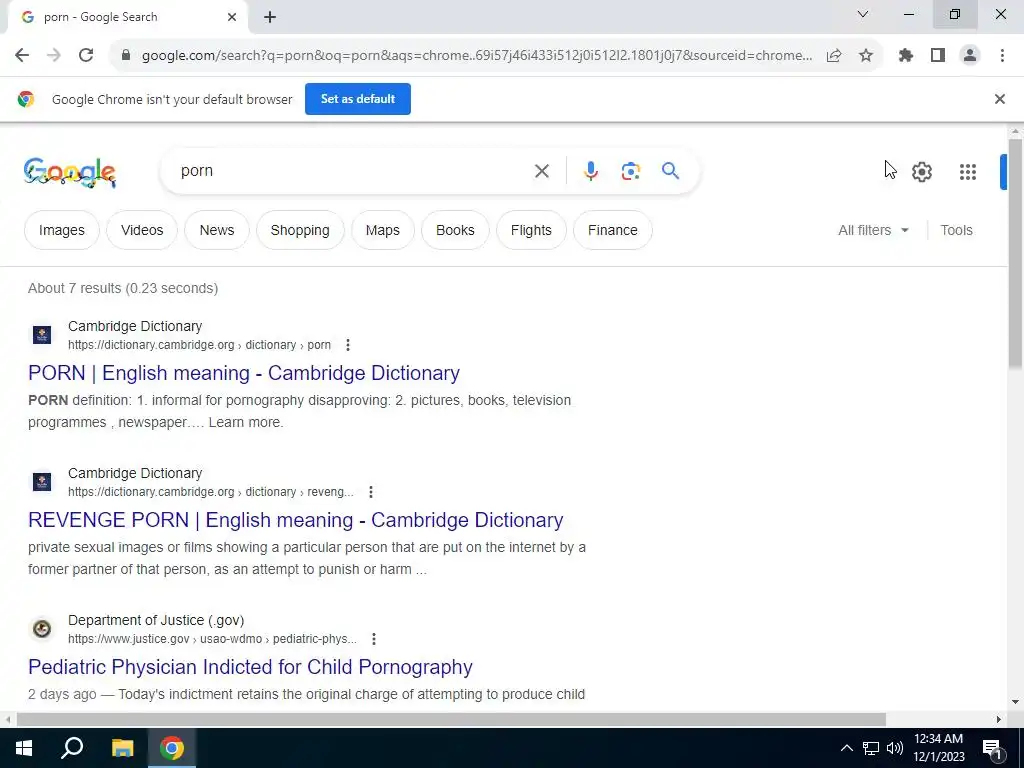
Task: Open a new tab with the plus button
Action: [x=270, y=18]
